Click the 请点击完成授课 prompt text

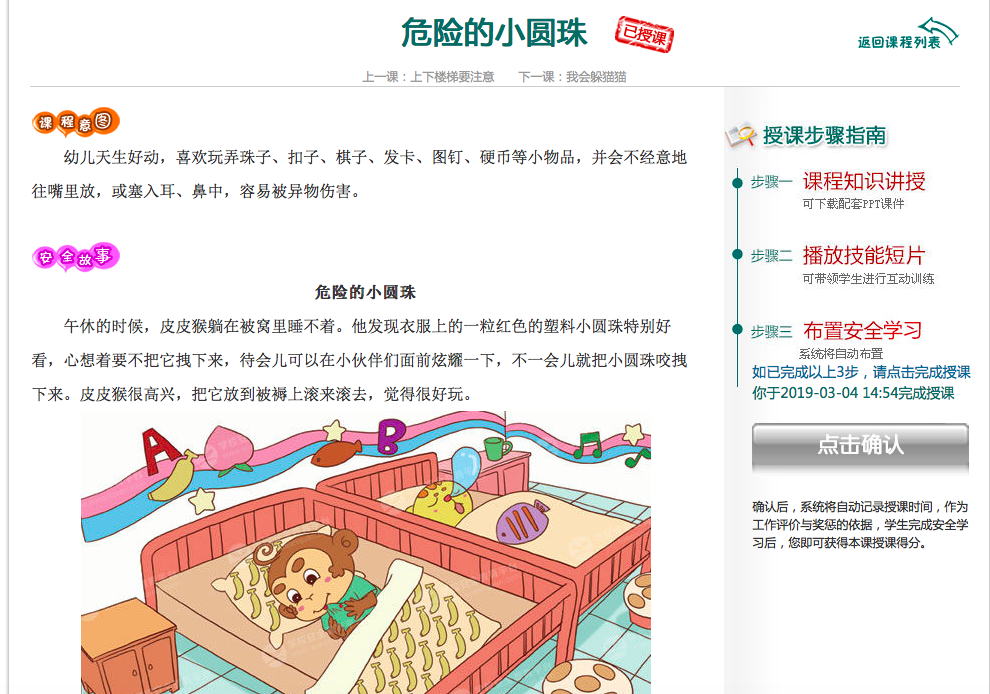tap(921, 372)
